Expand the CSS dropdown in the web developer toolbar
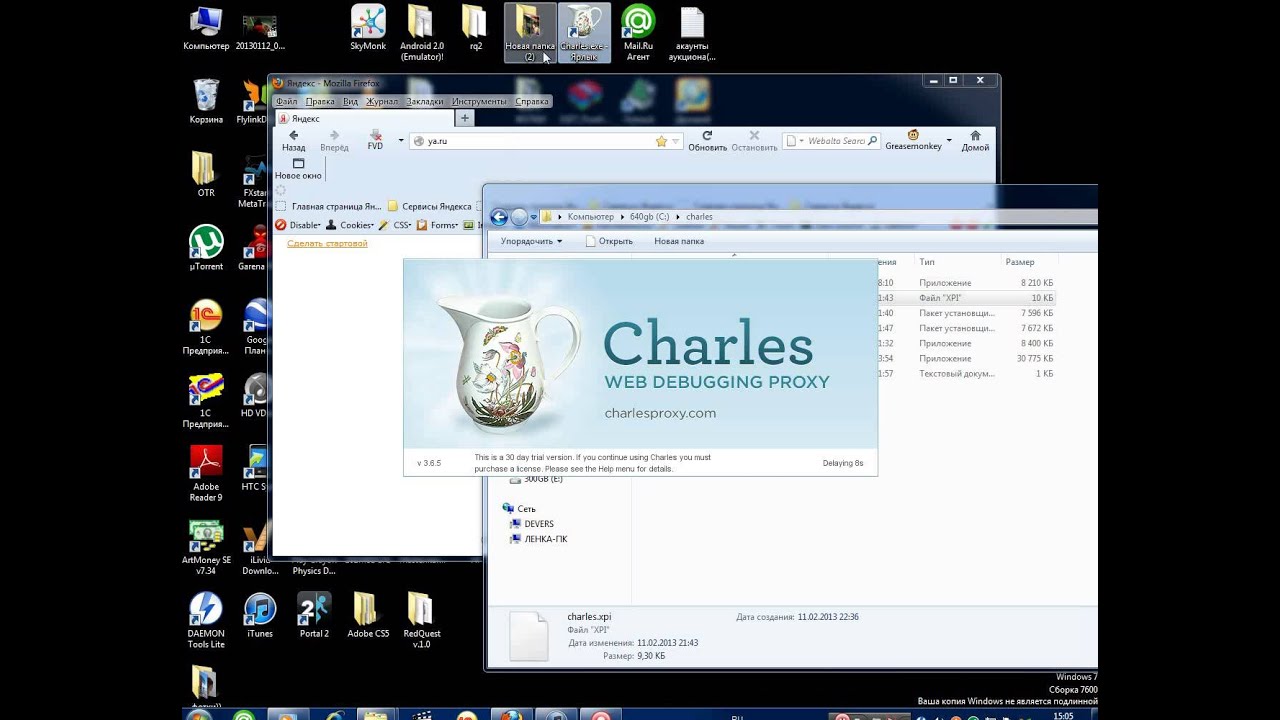The width and height of the screenshot is (1280, 720). (395, 225)
